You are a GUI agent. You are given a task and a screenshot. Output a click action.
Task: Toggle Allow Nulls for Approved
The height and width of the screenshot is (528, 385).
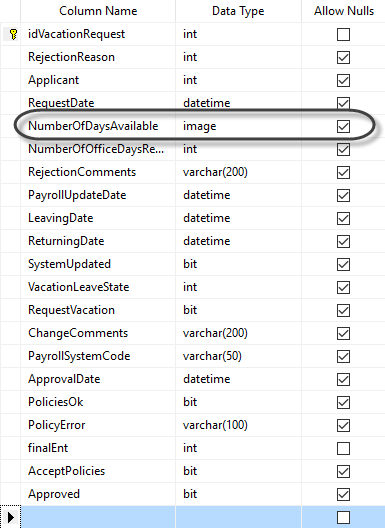tap(343, 494)
